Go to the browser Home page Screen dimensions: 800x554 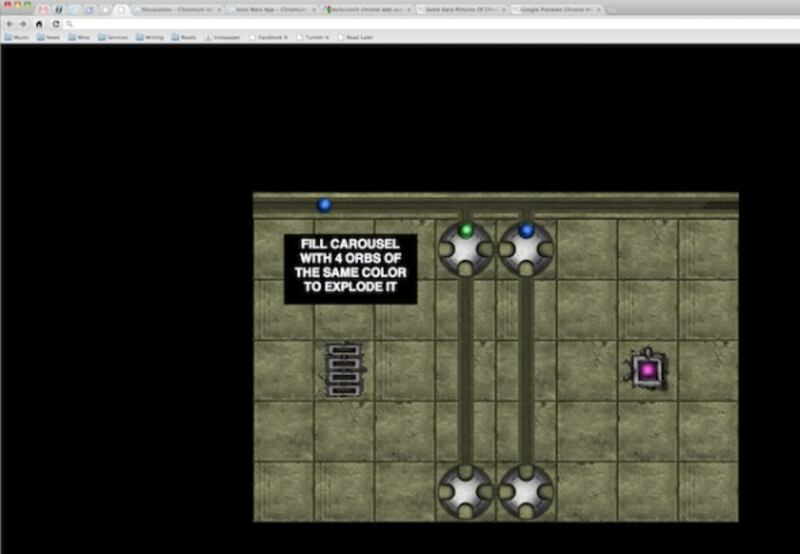pos(39,23)
